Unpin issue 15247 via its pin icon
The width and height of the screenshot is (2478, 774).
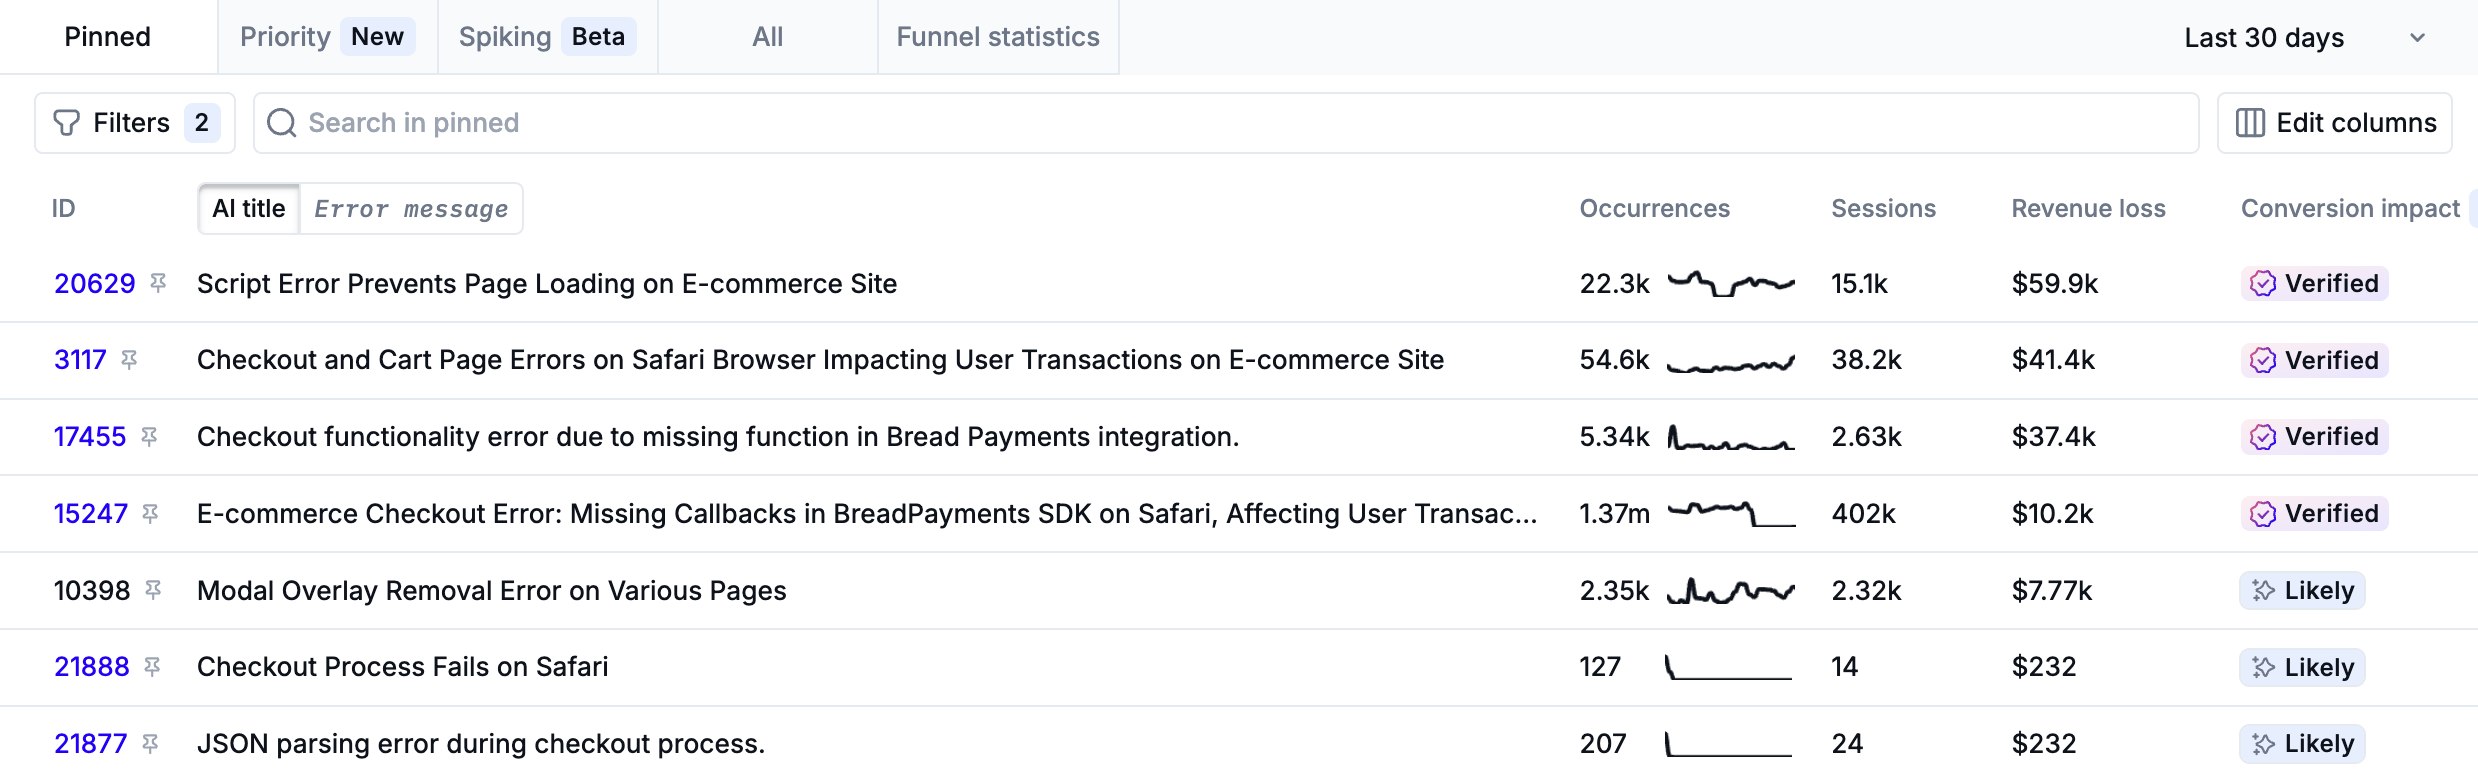pyautogui.click(x=150, y=514)
